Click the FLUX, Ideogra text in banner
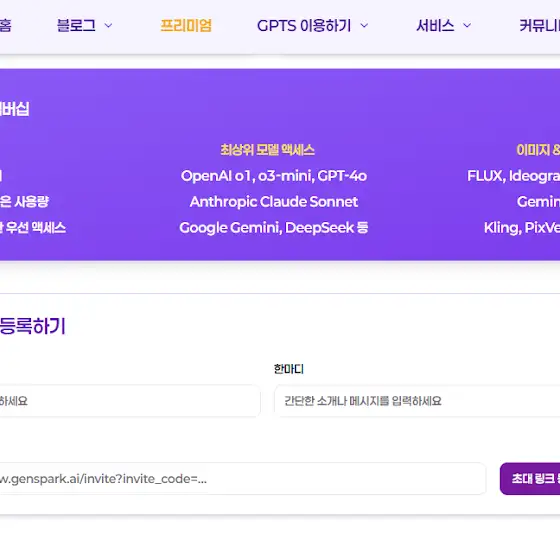The width and height of the screenshot is (560, 560). point(514,176)
